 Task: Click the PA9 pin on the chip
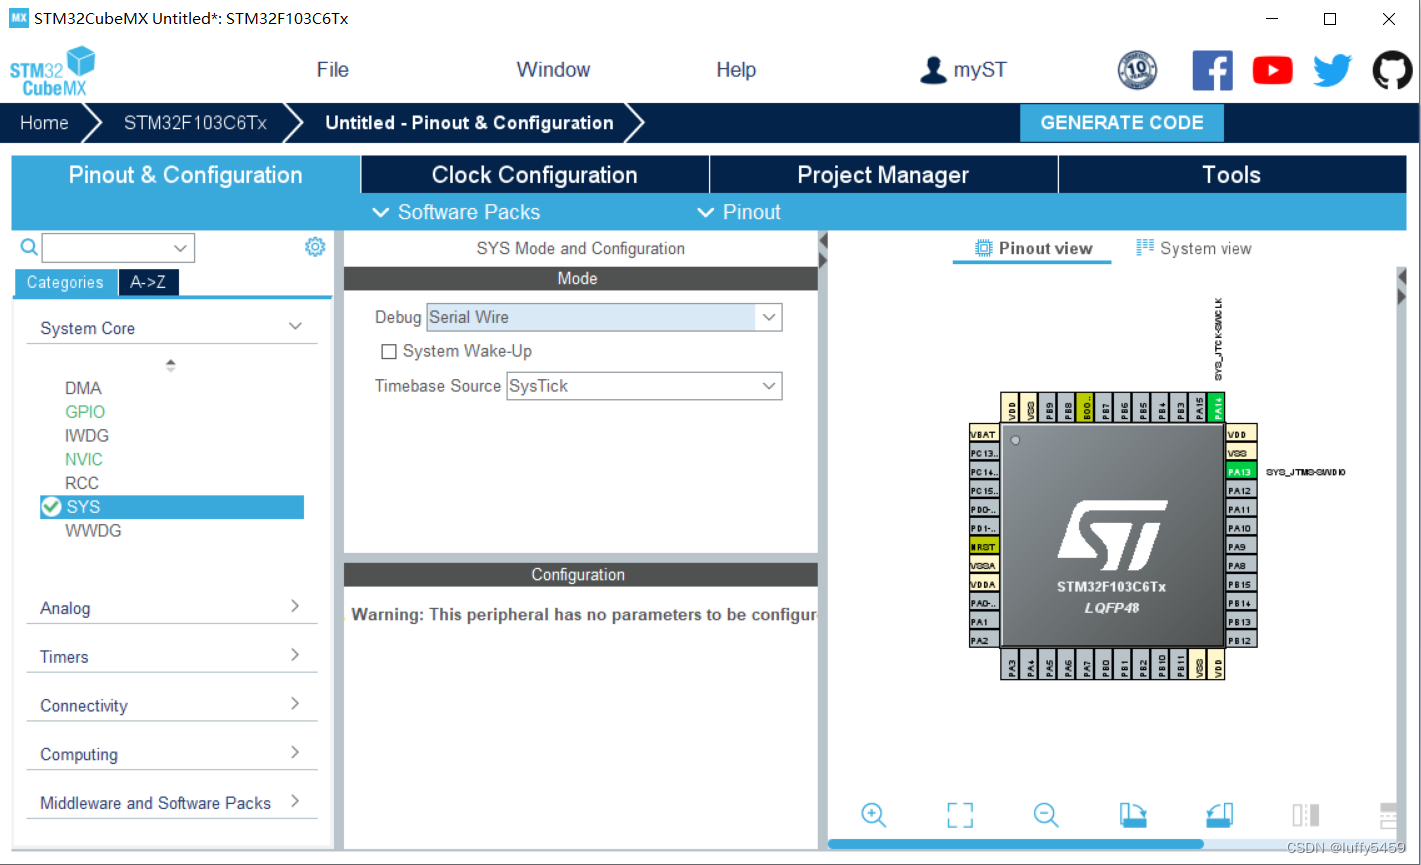pyautogui.click(x=1241, y=547)
